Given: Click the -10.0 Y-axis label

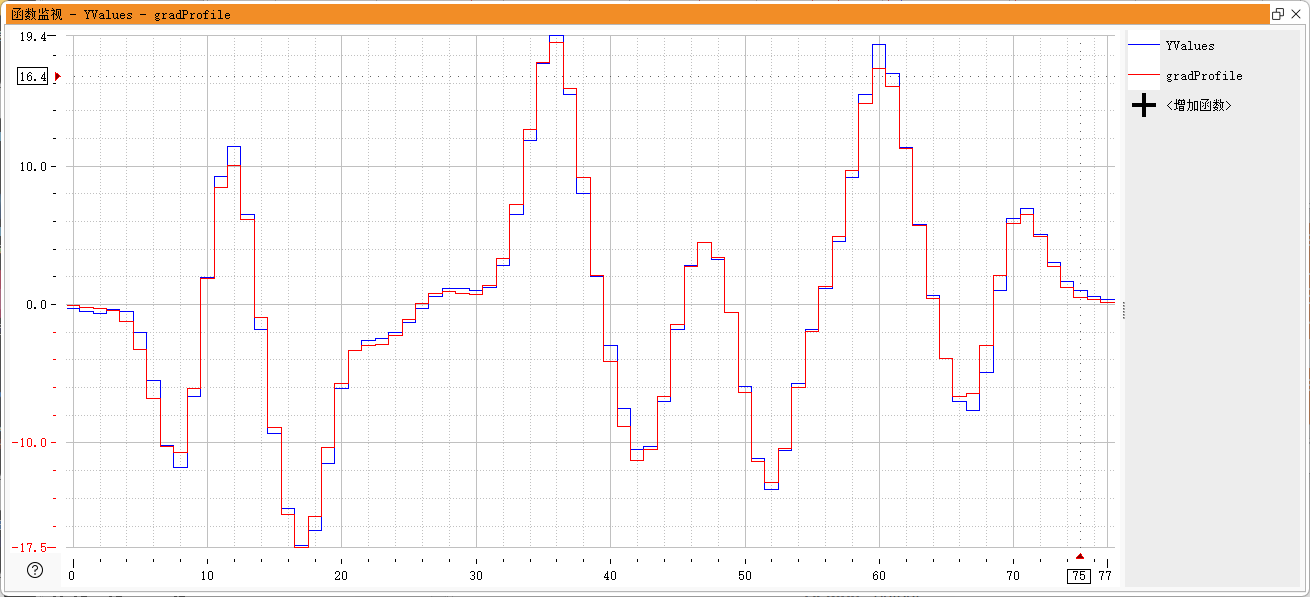Looking at the screenshot, I should (x=28, y=442).
